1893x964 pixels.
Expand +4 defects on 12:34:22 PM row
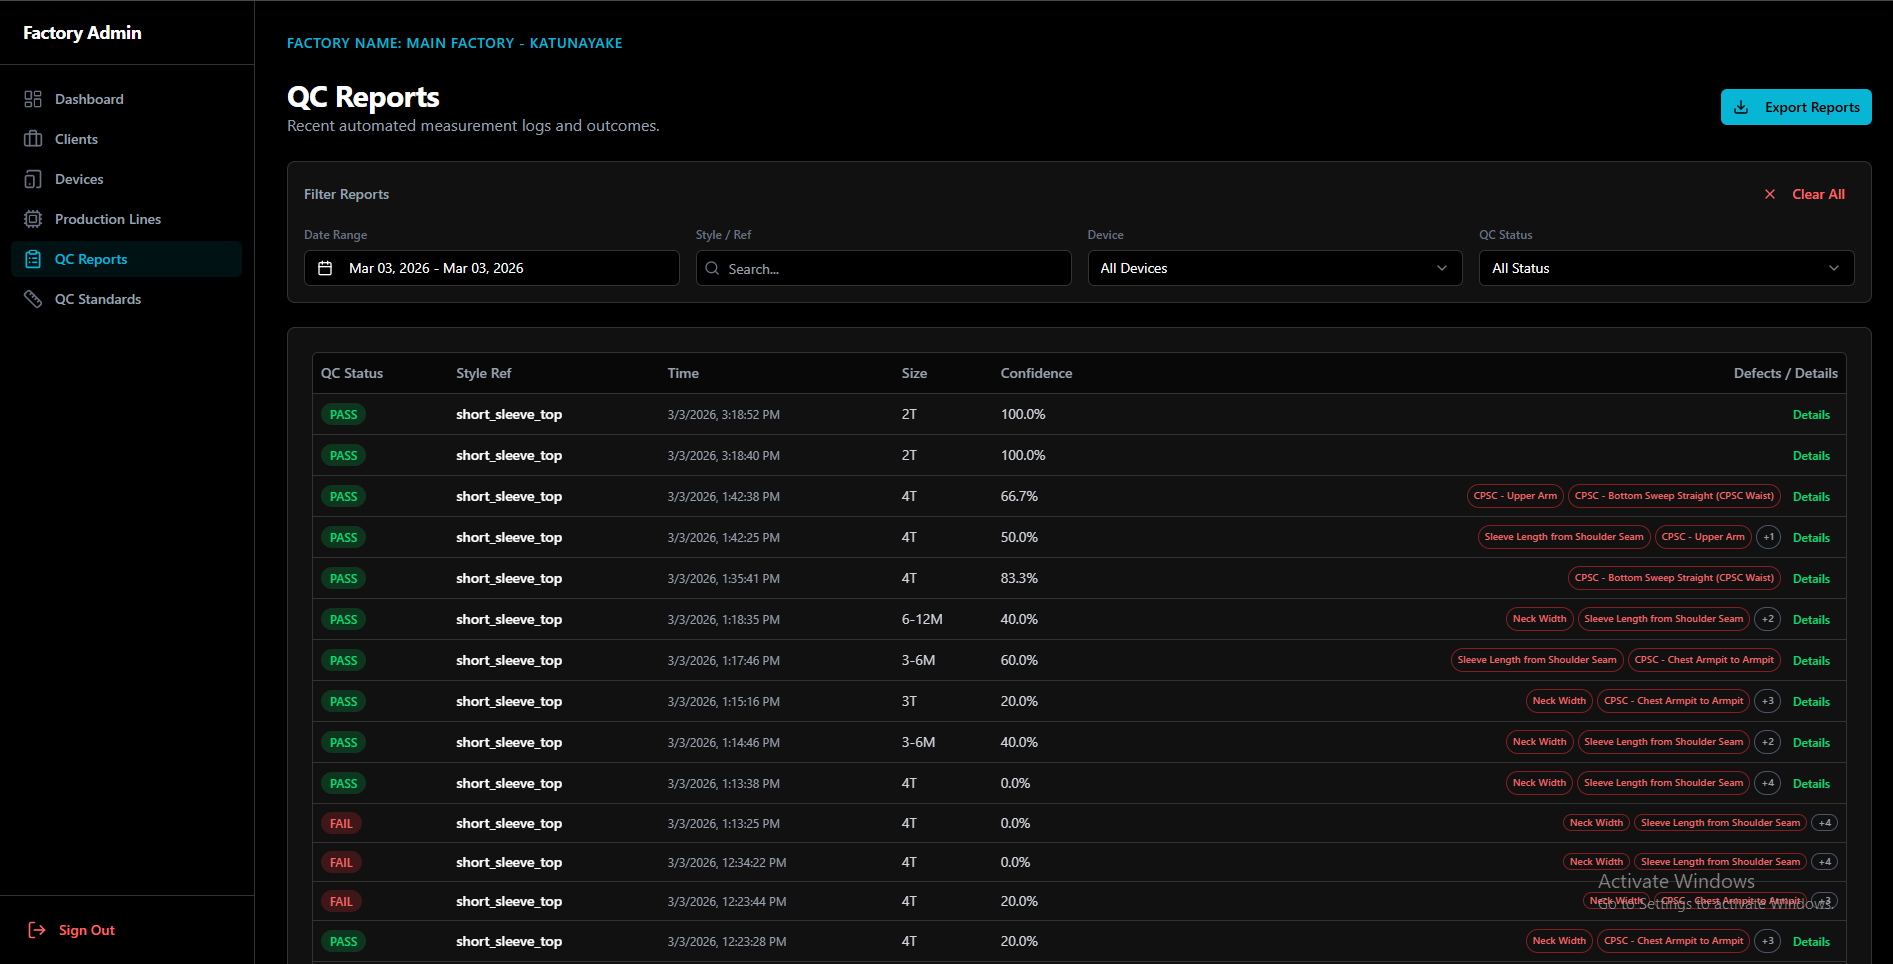pos(1825,862)
